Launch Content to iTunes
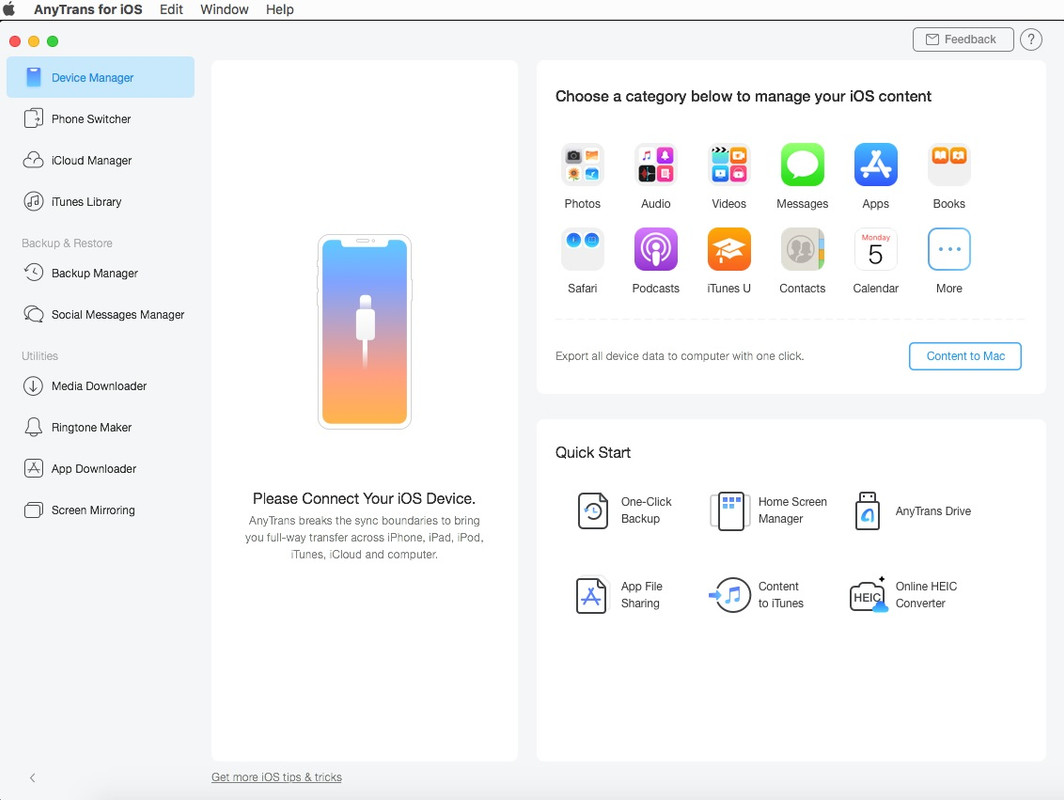 coord(756,595)
